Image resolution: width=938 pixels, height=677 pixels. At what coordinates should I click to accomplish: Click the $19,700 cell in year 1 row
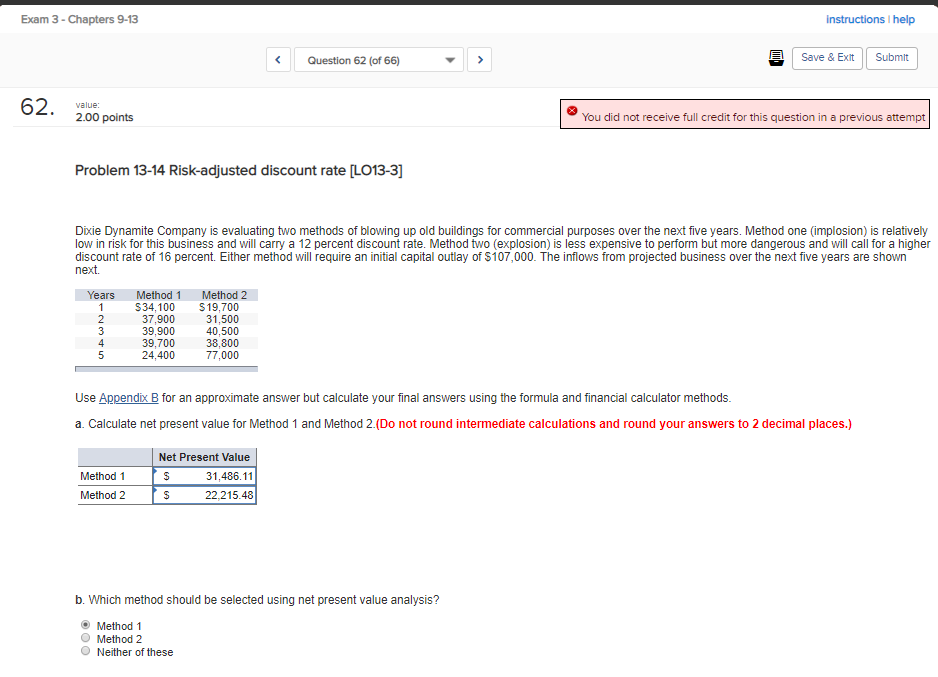219,307
